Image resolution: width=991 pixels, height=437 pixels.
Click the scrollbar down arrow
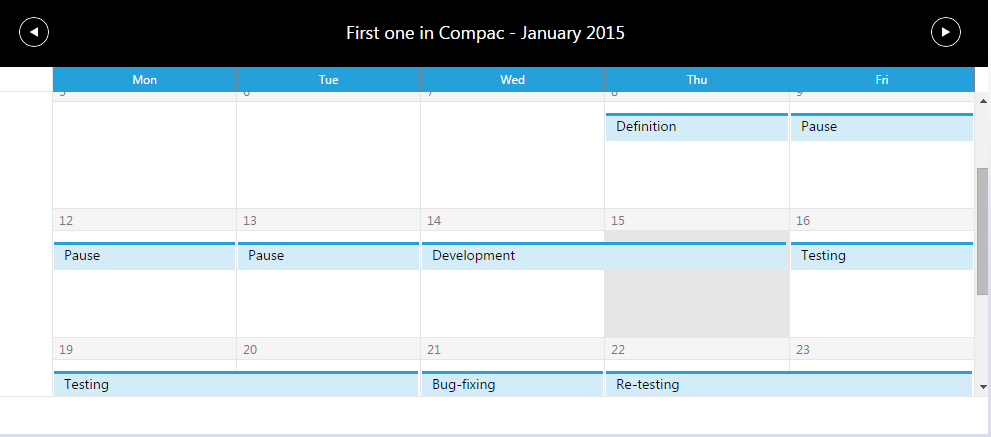(x=983, y=386)
